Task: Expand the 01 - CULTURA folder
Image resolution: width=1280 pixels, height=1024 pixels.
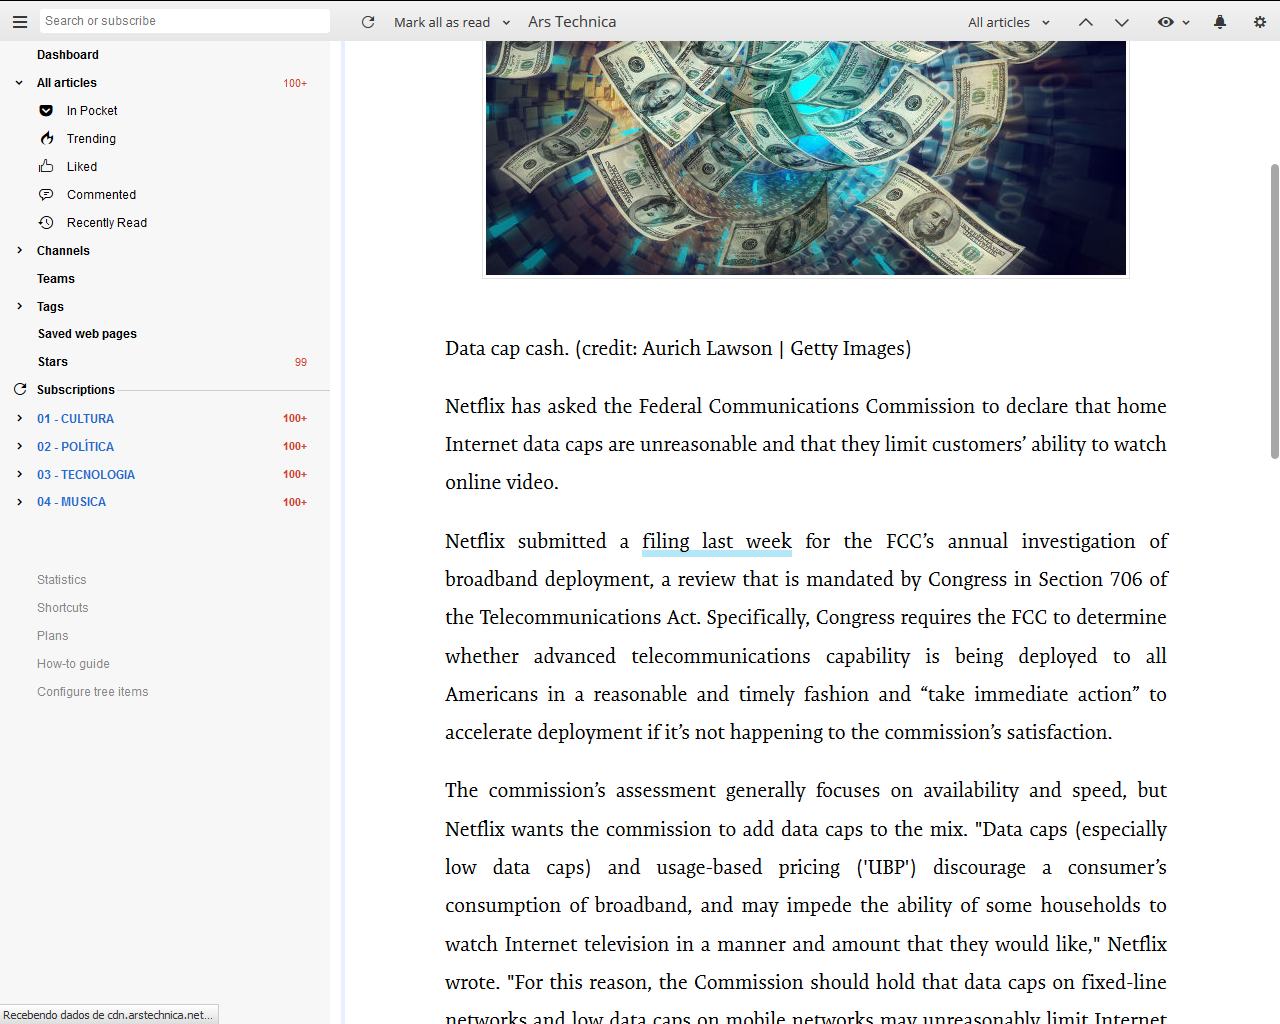Action: [19, 419]
